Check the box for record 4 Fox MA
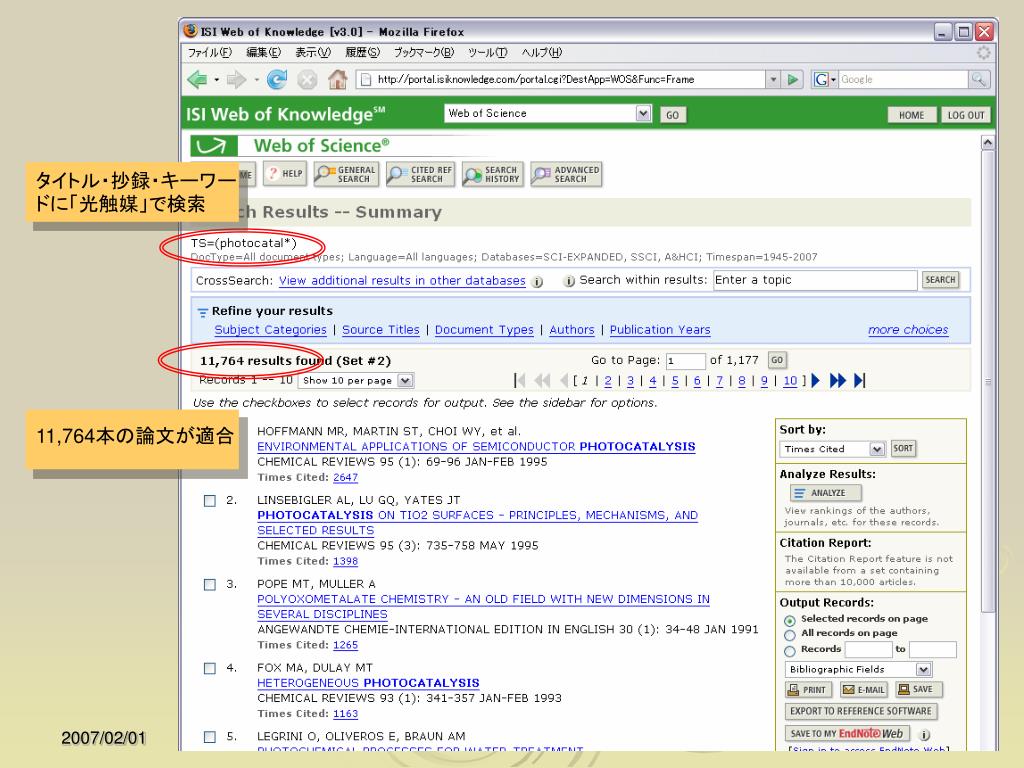Viewport: 1024px width, 768px height. coord(210,668)
